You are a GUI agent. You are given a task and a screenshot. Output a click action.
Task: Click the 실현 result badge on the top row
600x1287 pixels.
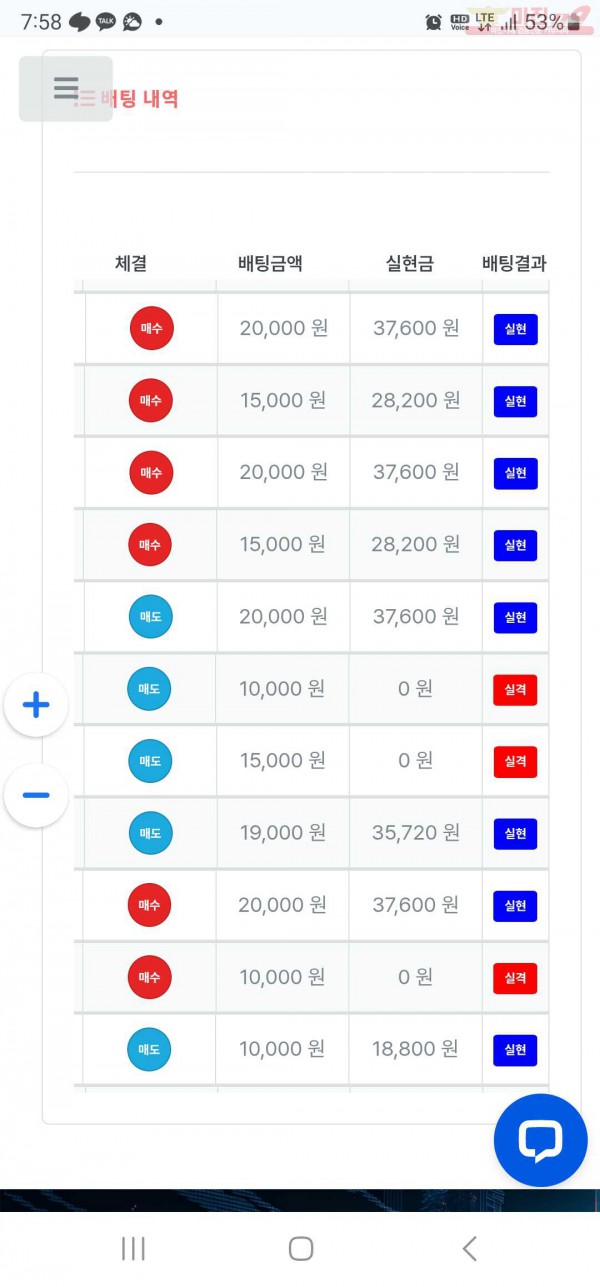(x=514, y=329)
